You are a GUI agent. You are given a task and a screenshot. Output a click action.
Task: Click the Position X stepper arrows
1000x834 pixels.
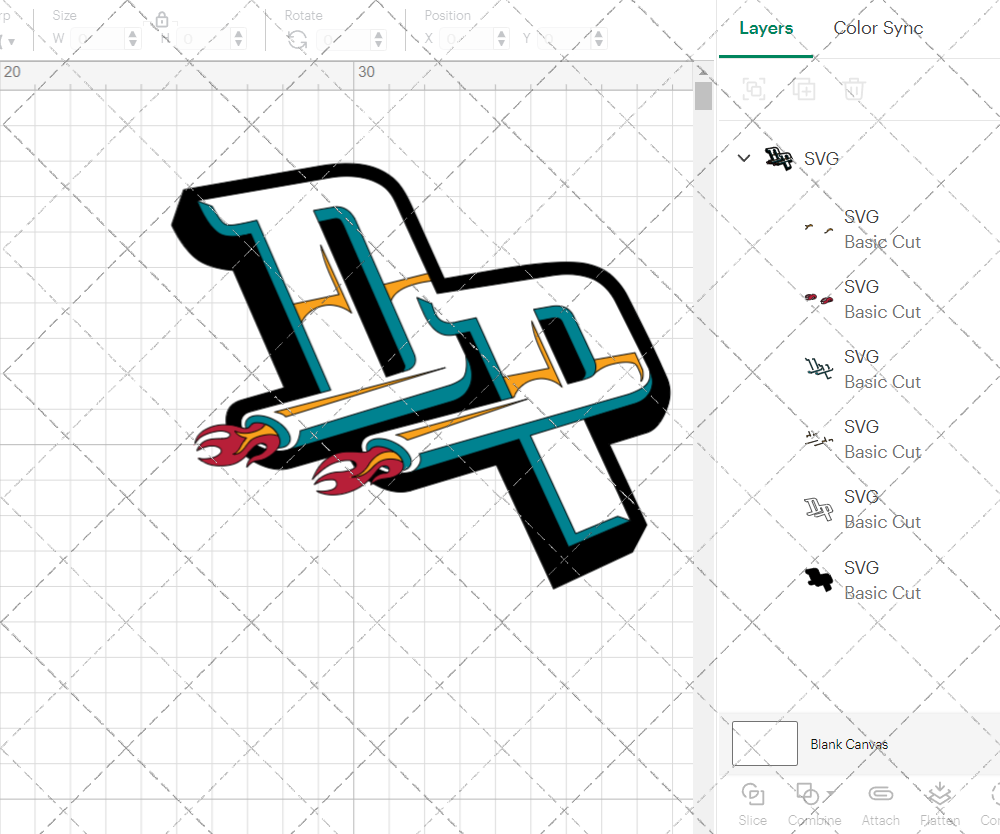click(x=502, y=39)
